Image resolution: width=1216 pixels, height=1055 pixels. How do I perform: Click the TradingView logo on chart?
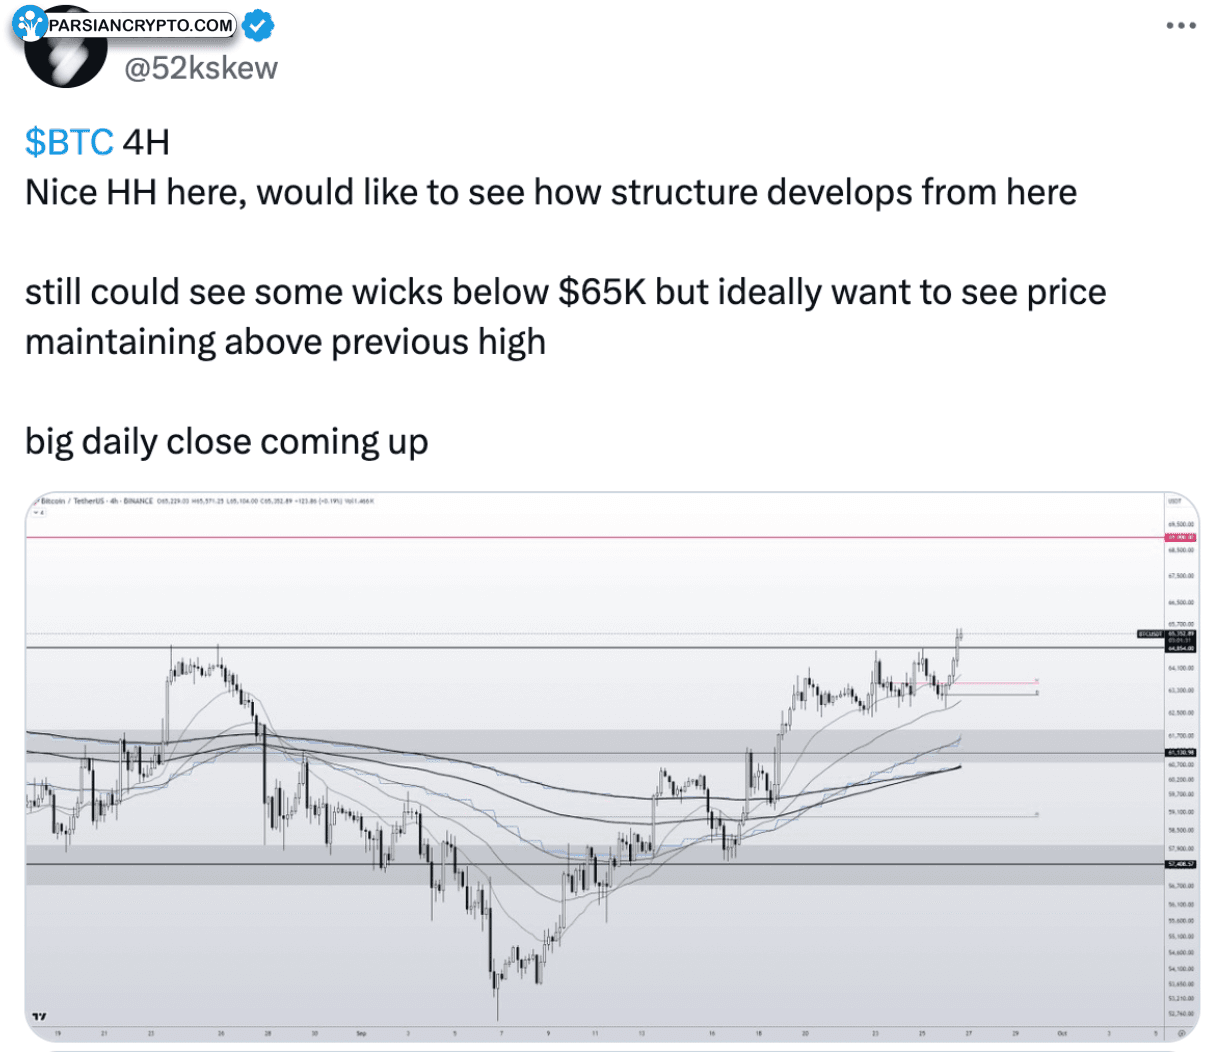point(39,1016)
